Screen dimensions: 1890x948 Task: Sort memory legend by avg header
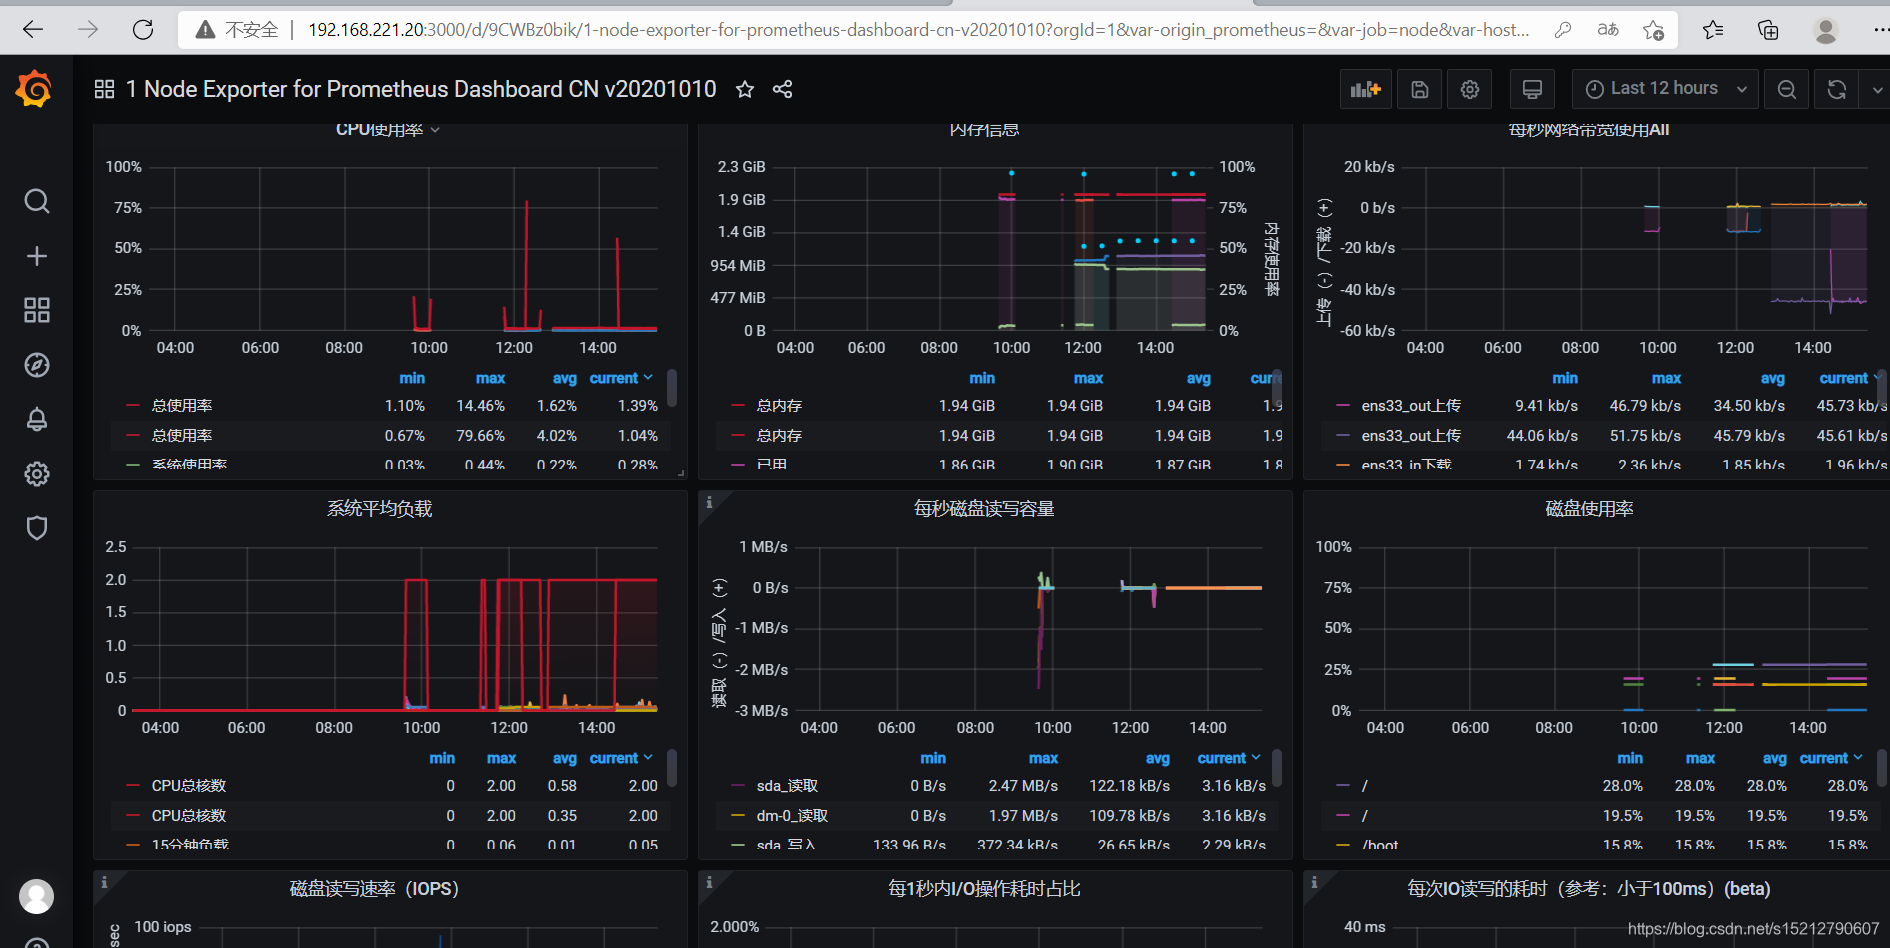1198,378
